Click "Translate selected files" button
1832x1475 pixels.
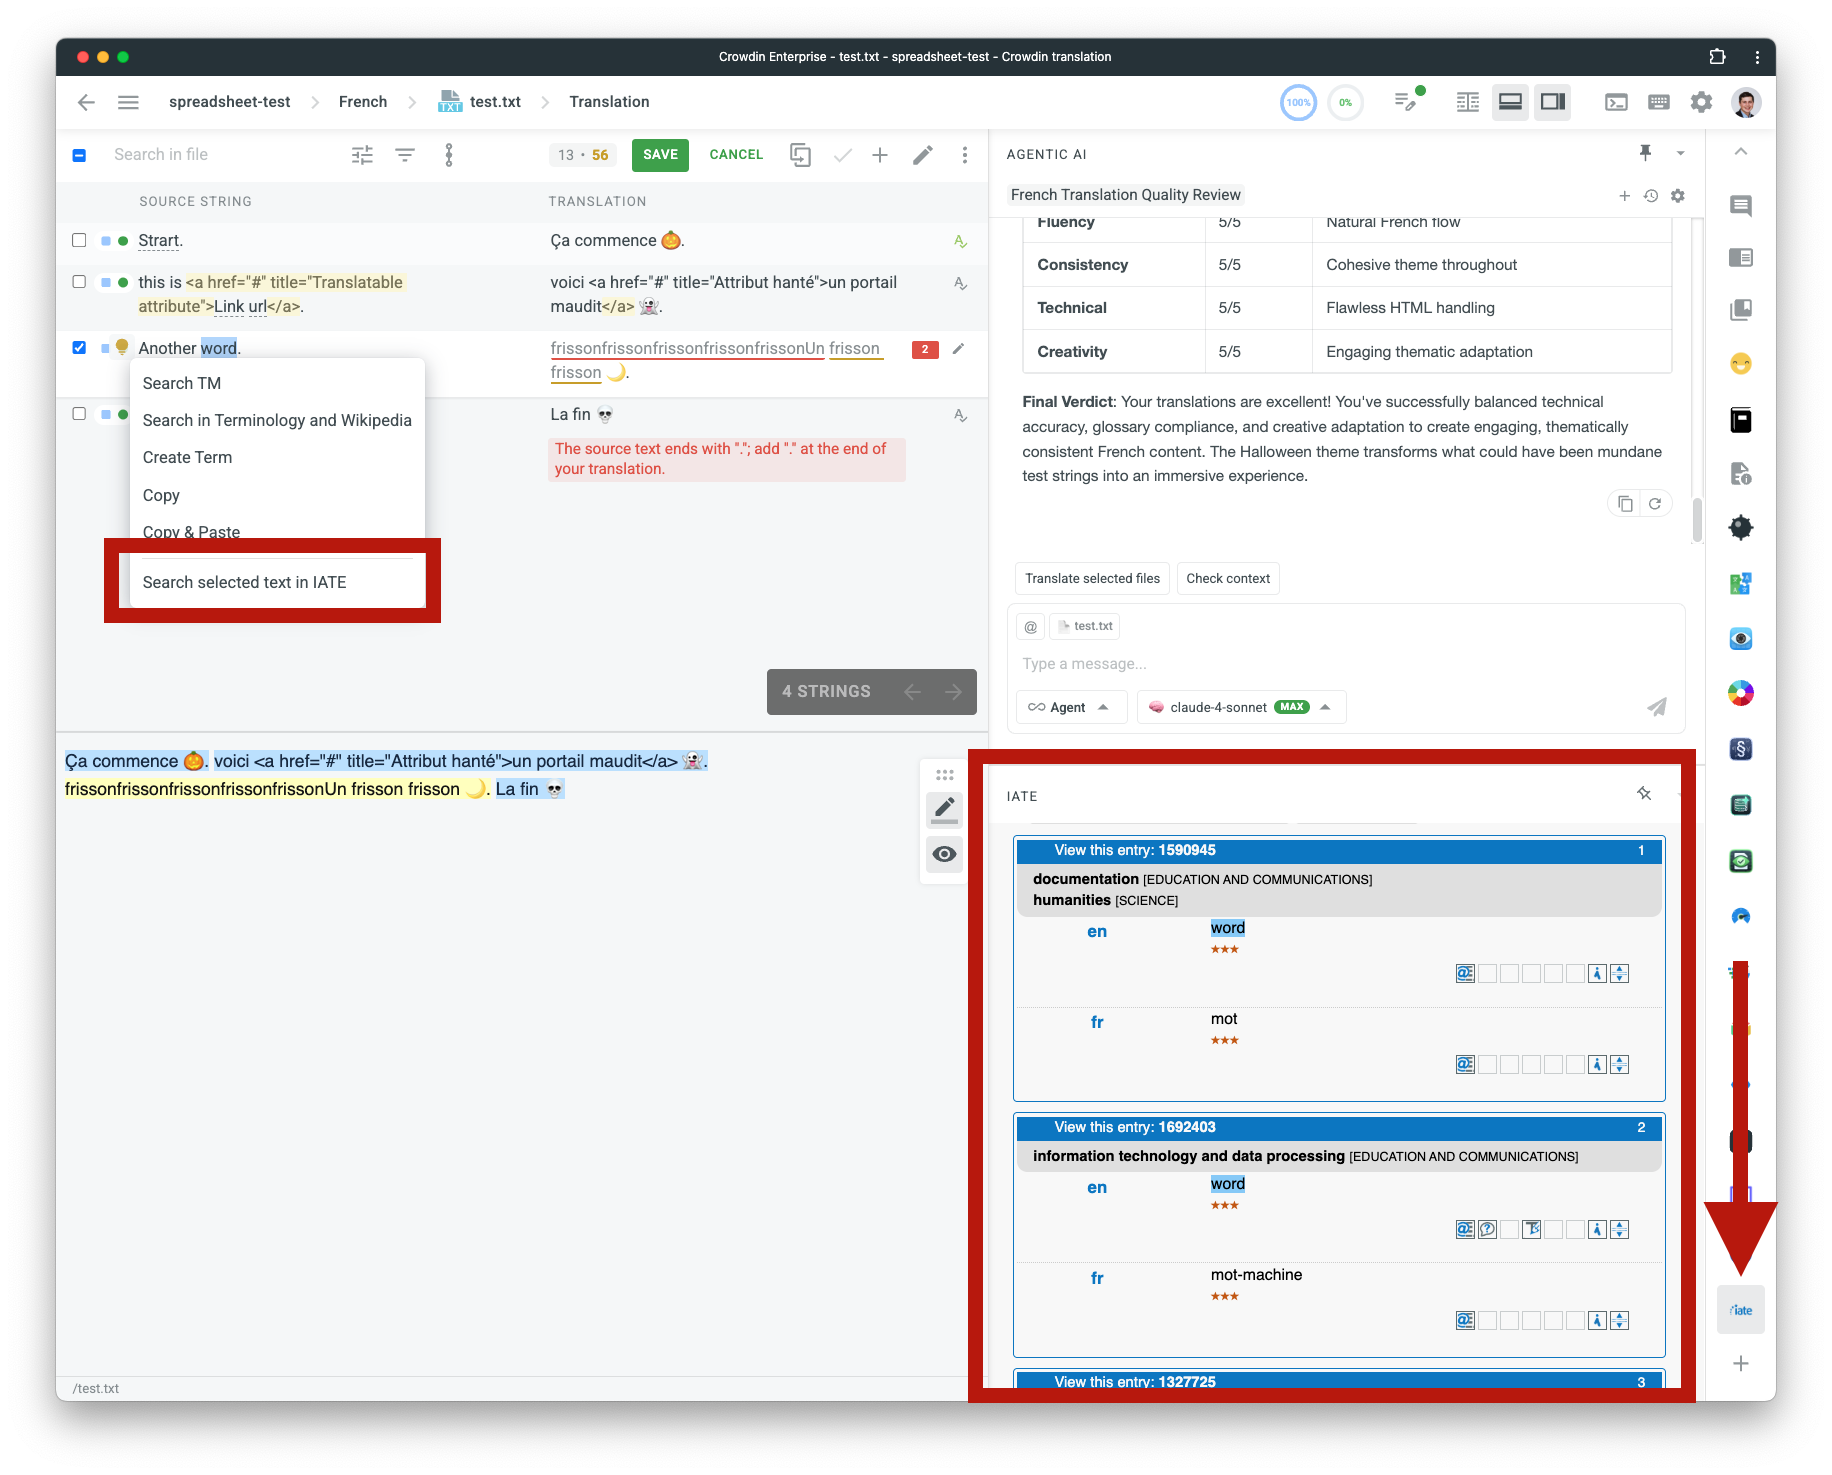(x=1092, y=579)
